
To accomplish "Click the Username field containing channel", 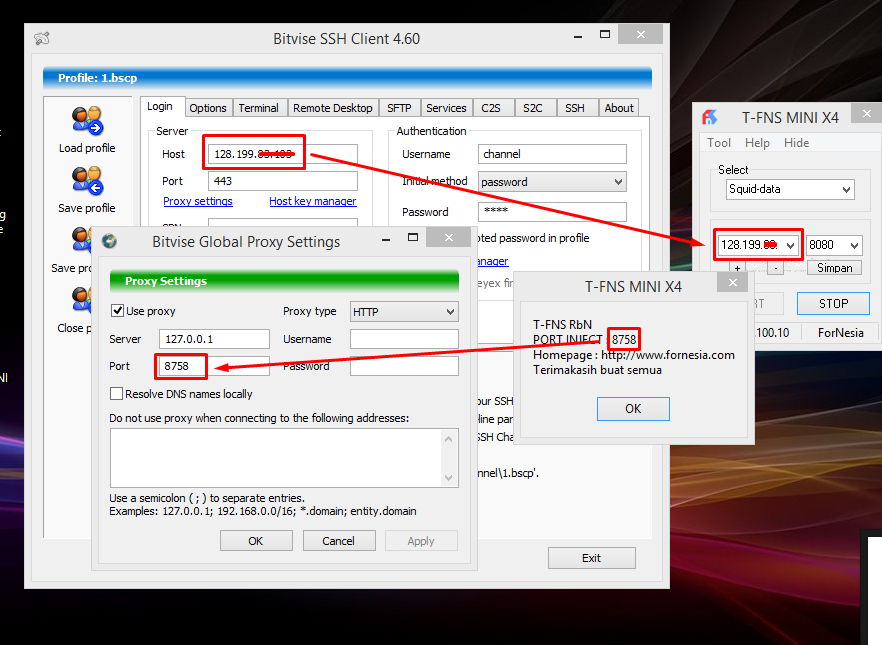I will coord(552,154).
